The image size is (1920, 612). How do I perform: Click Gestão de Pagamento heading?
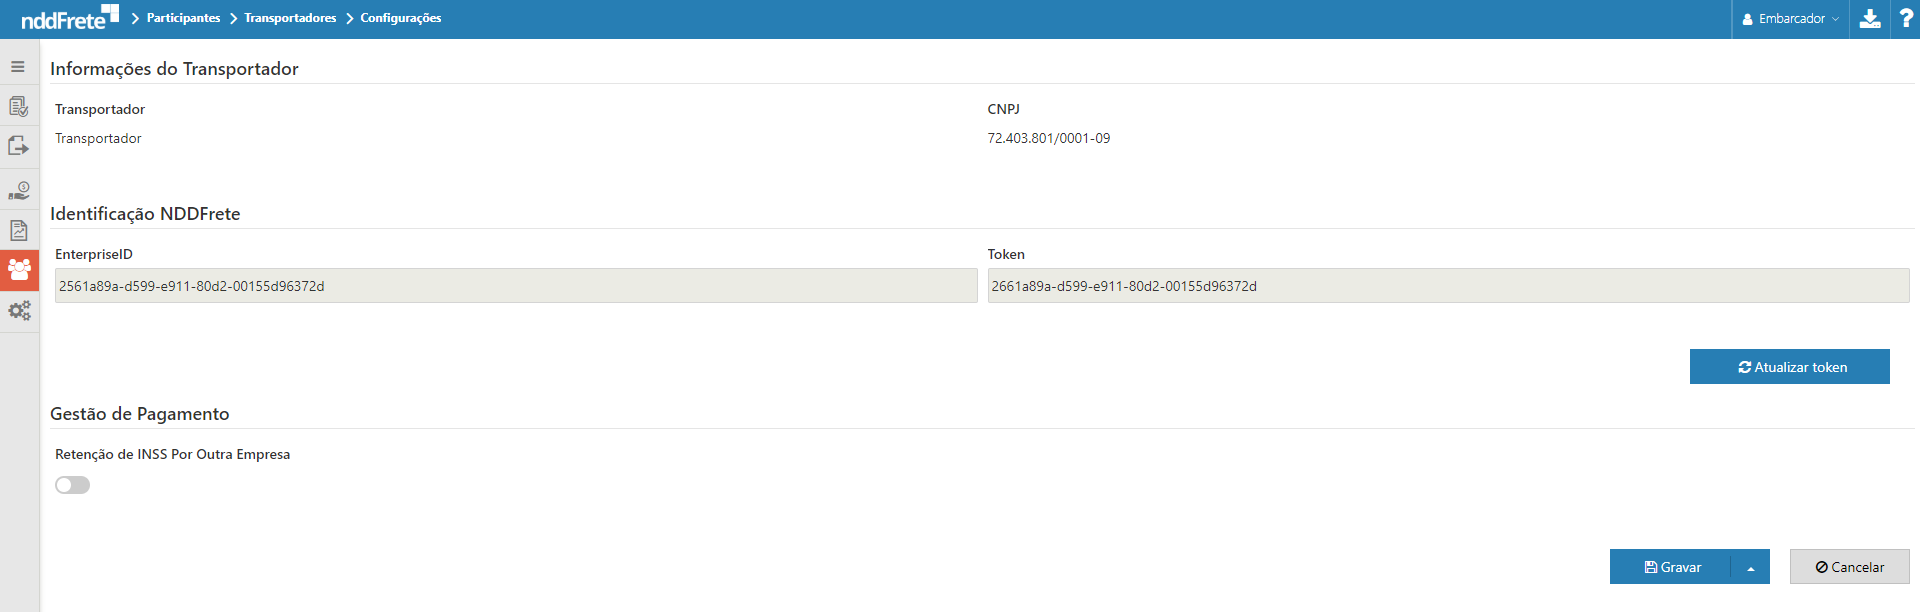click(x=140, y=414)
